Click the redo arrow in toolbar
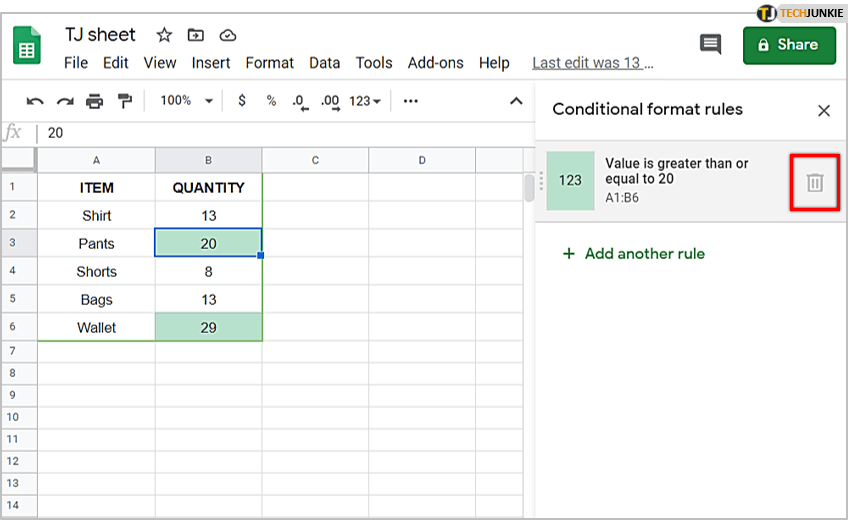 (65, 101)
